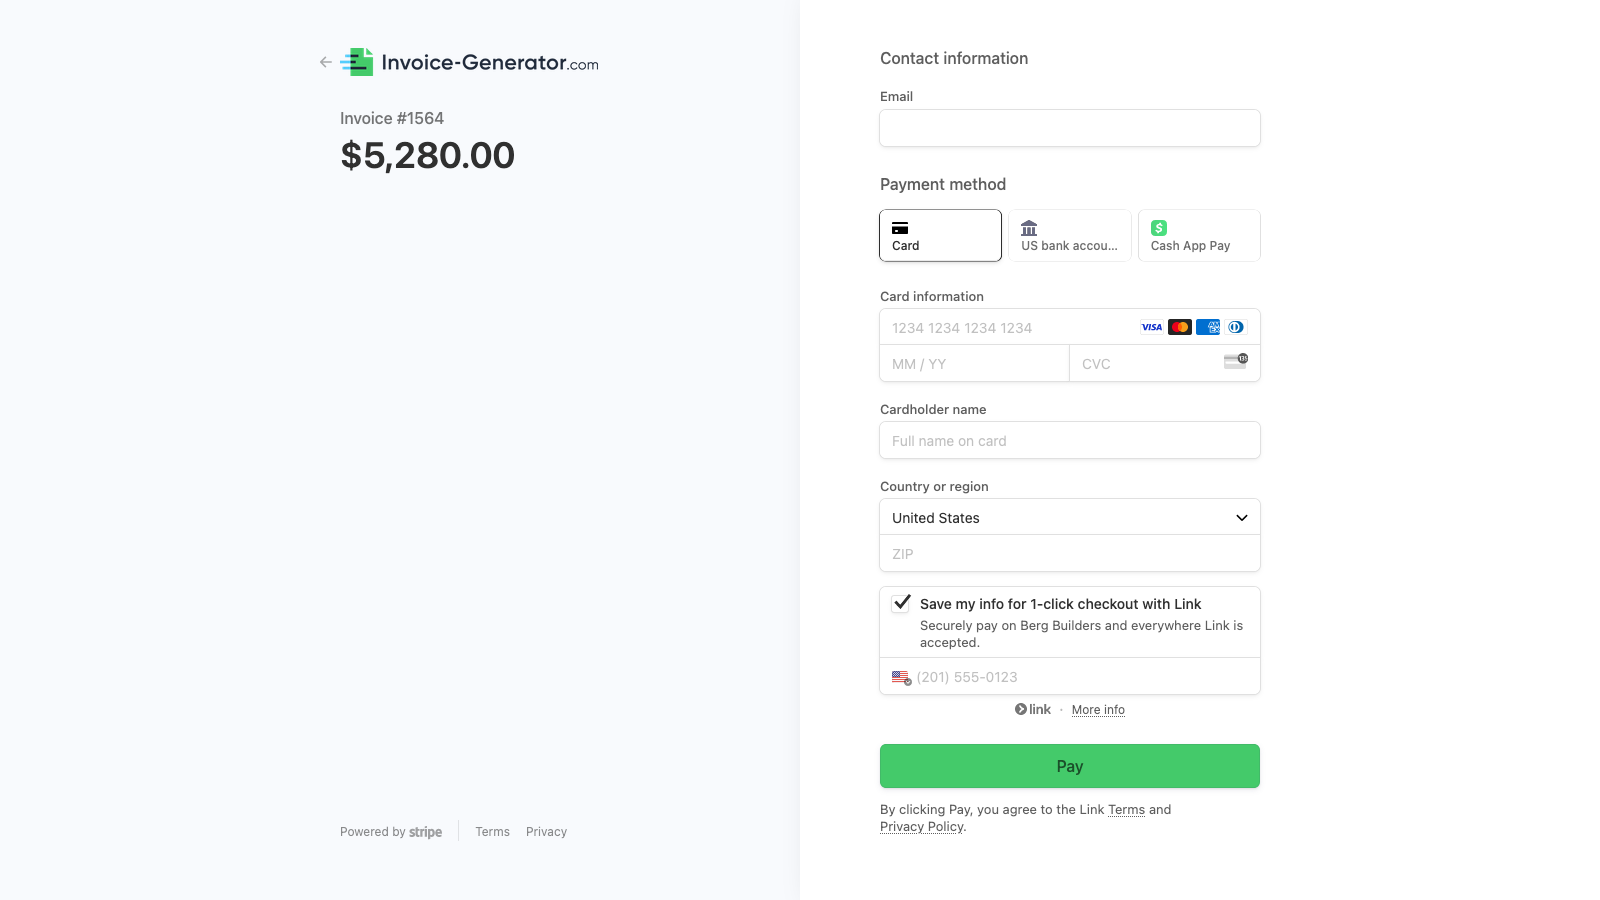
Task: Click the back arrow
Action: point(325,62)
